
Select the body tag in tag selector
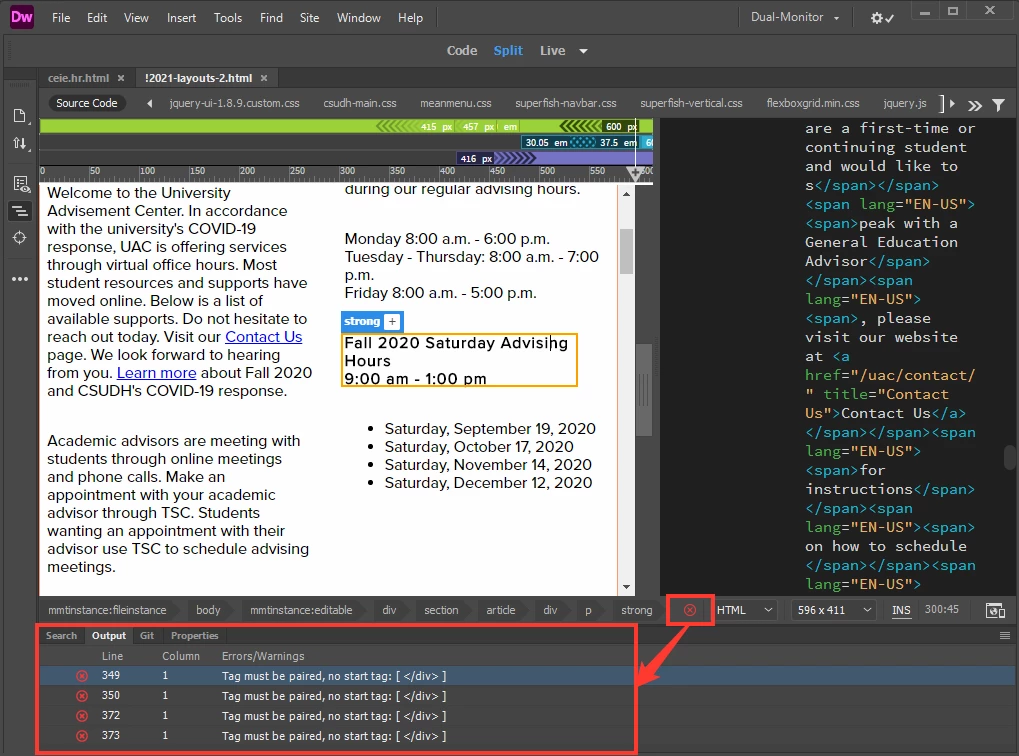(208, 610)
